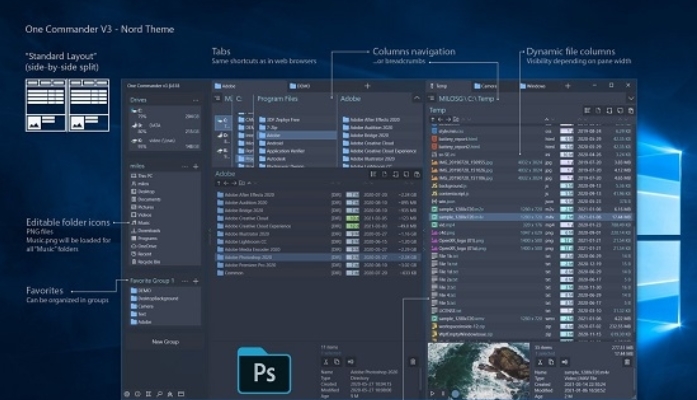Navigate forward in the Temp pane

tap(448, 119)
